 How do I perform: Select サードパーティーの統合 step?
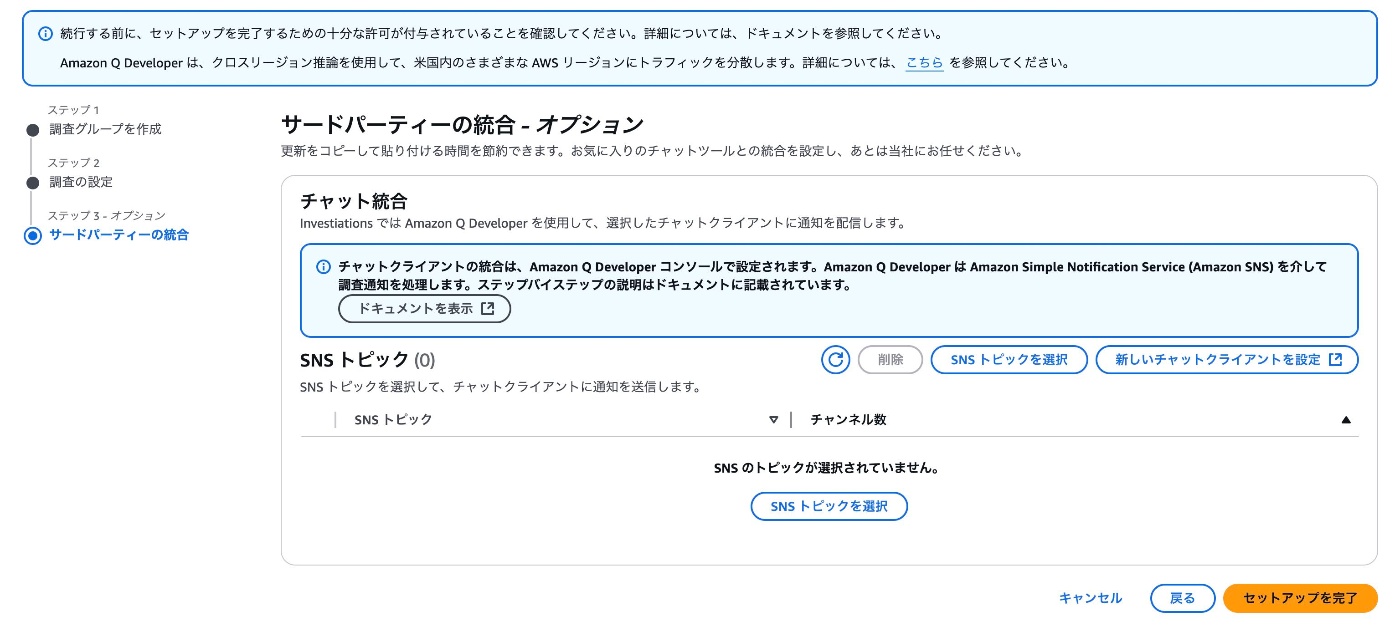point(119,235)
